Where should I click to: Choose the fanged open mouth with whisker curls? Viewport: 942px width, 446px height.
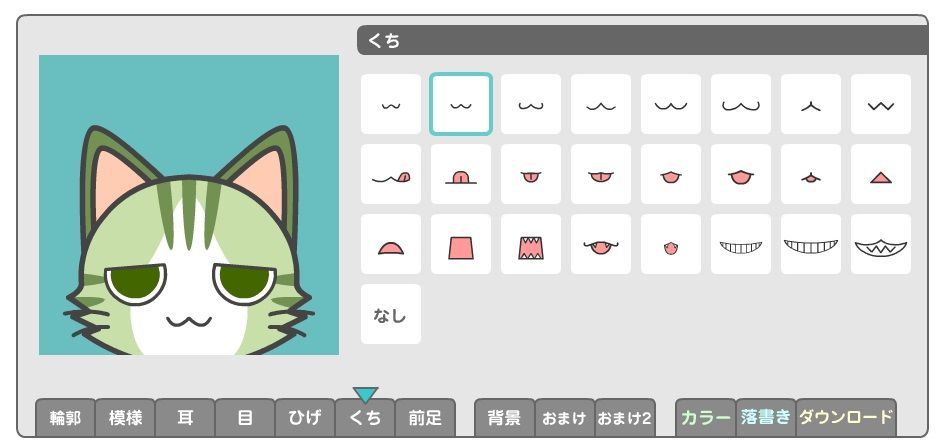click(601, 244)
